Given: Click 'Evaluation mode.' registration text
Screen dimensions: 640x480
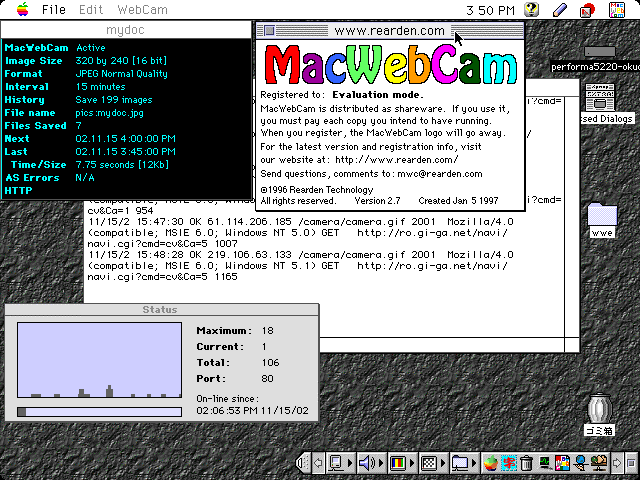Looking at the screenshot, I should (x=378, y=95).
